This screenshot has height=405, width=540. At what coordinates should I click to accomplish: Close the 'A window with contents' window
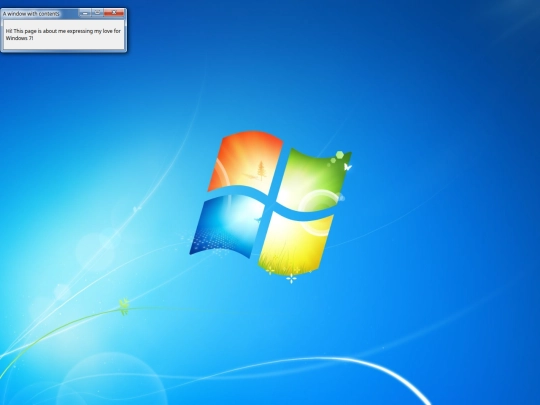pyautogui.click(x=114, y=13)
